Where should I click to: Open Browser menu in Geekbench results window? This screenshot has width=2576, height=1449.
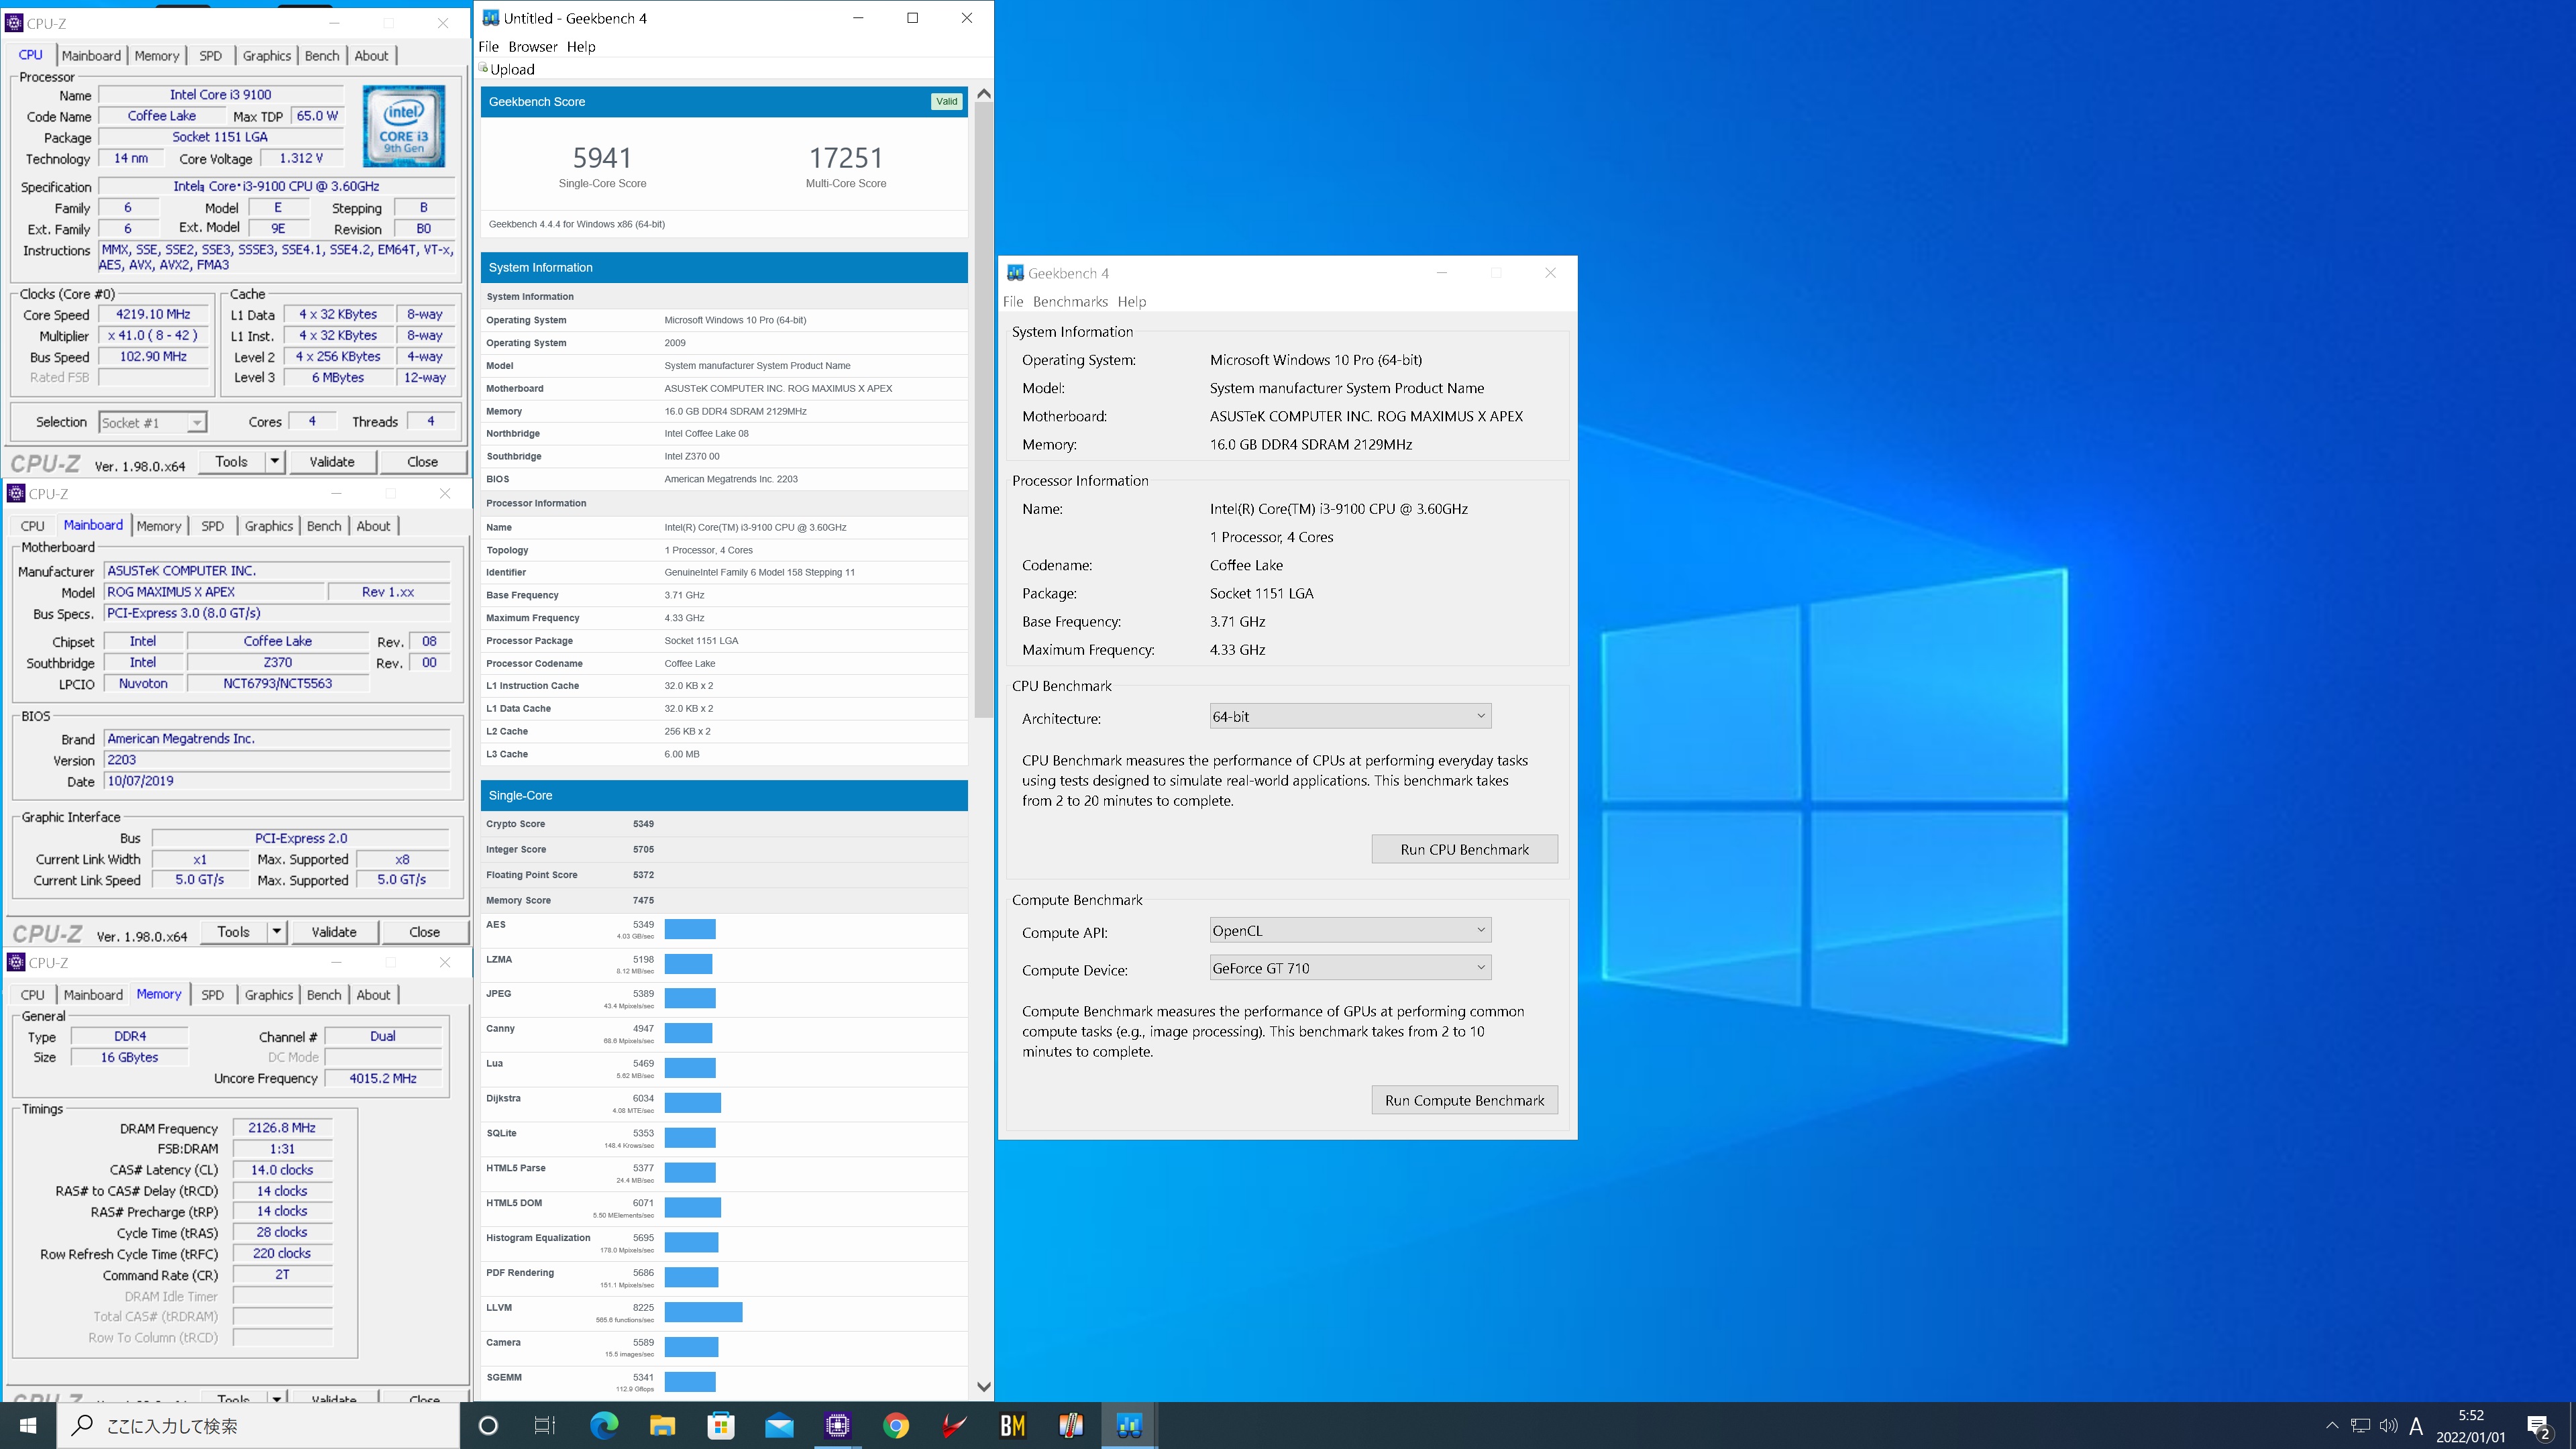click(532, 46)
